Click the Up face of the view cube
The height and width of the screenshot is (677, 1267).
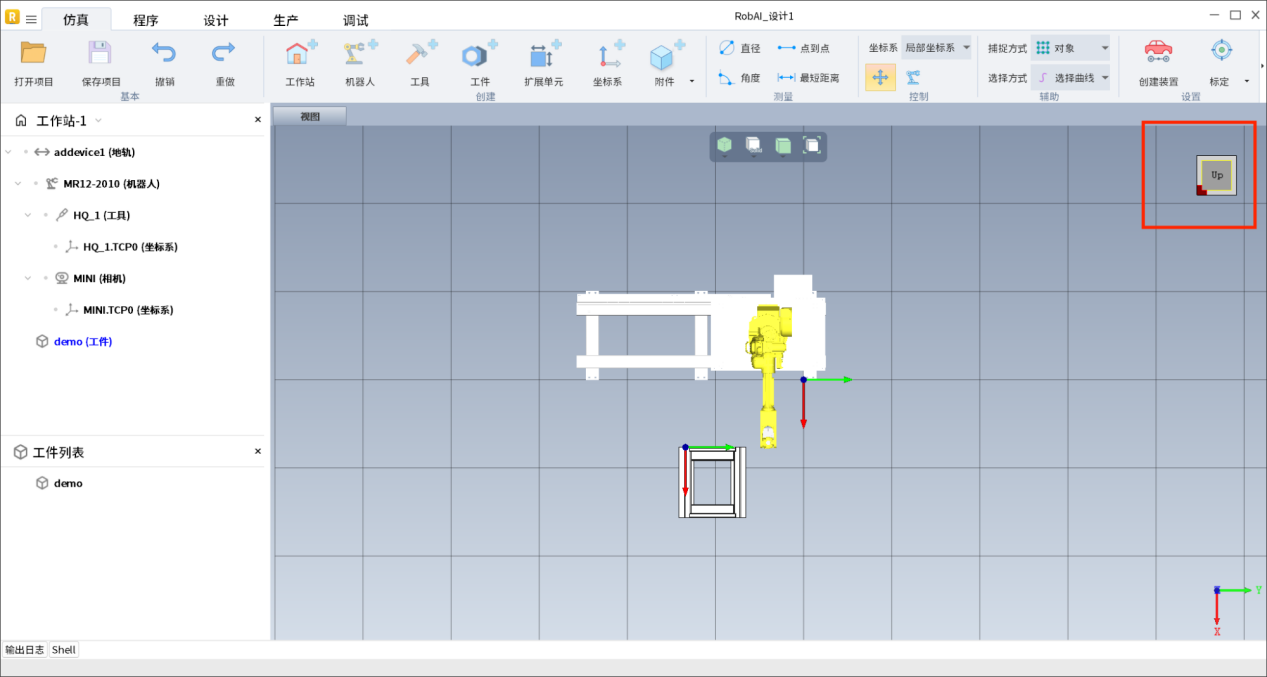coord(1217,175)
